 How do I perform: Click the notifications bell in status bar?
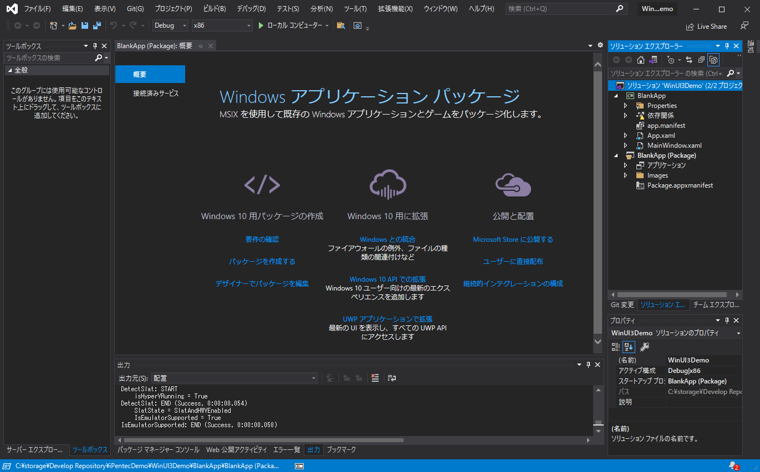pos(733,466)
